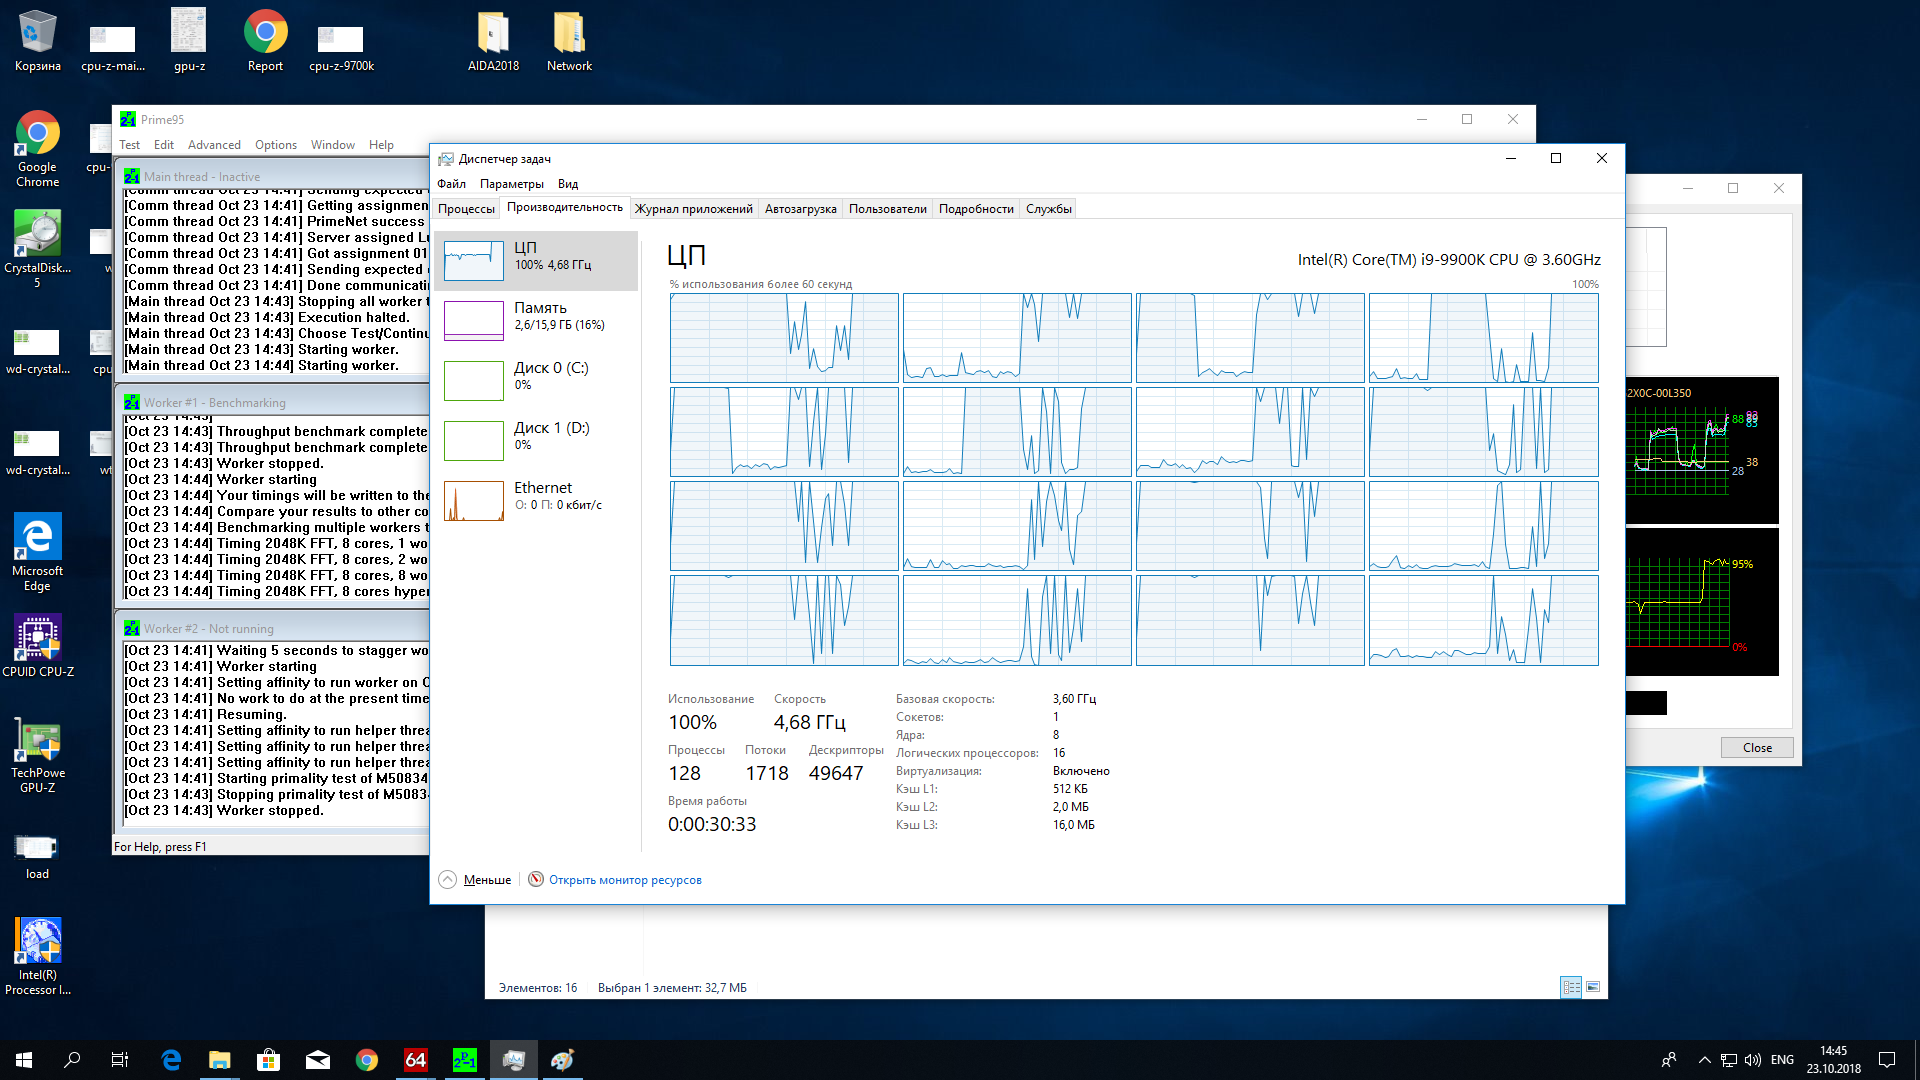Viewport: 1920px width, 1080px height.
Task: Open the Параметры menu in Task Manager
Action: (511, 184)
